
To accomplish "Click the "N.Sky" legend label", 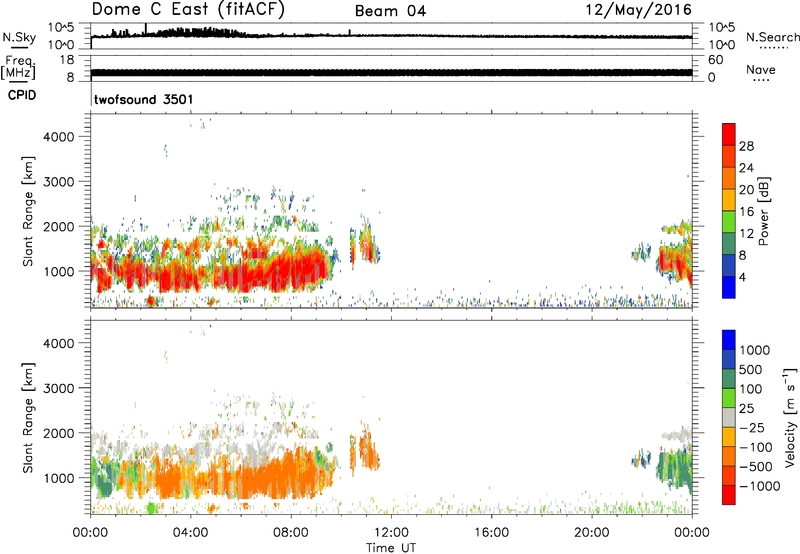I will 19,37.
